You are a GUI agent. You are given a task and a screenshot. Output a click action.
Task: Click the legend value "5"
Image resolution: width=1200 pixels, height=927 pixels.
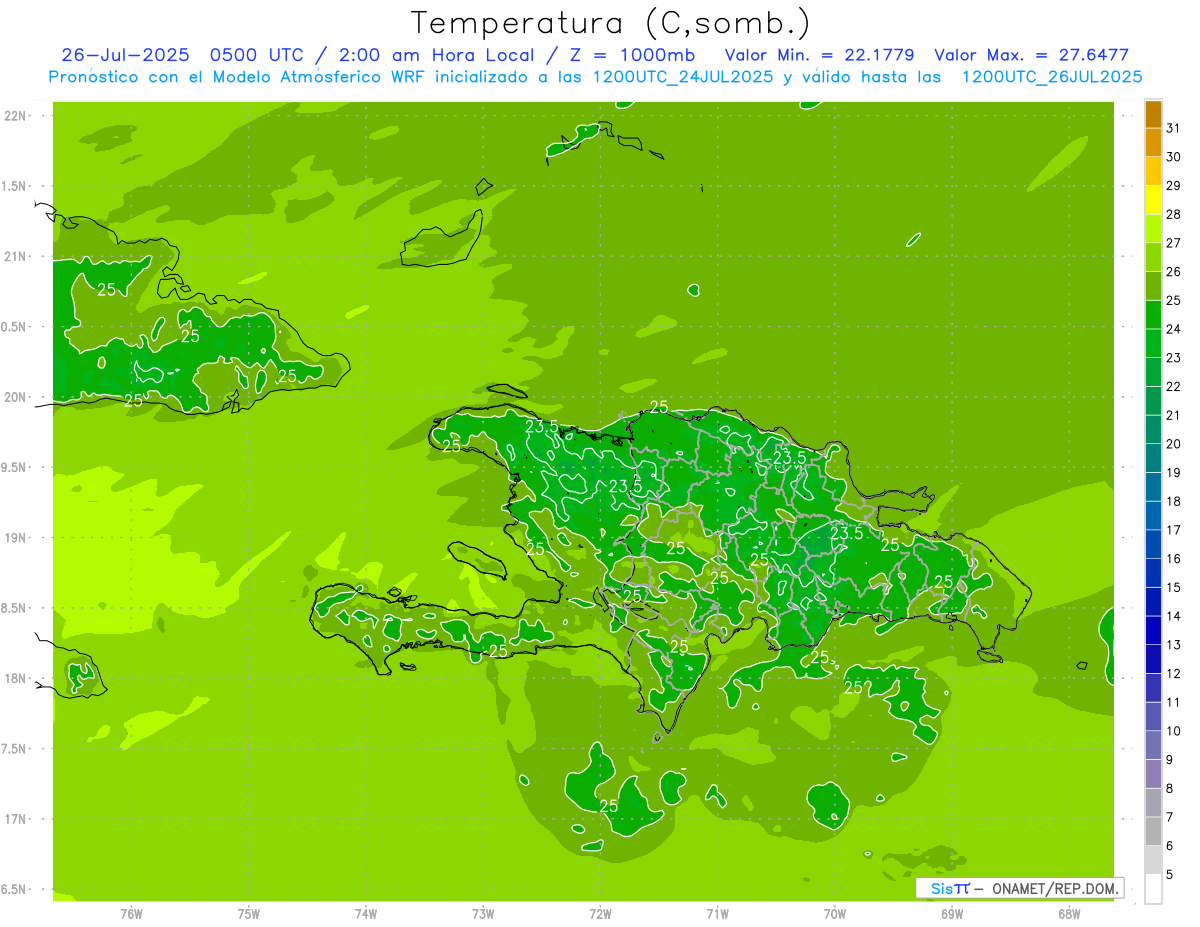pyautogui.click(x=1170, y=875)
